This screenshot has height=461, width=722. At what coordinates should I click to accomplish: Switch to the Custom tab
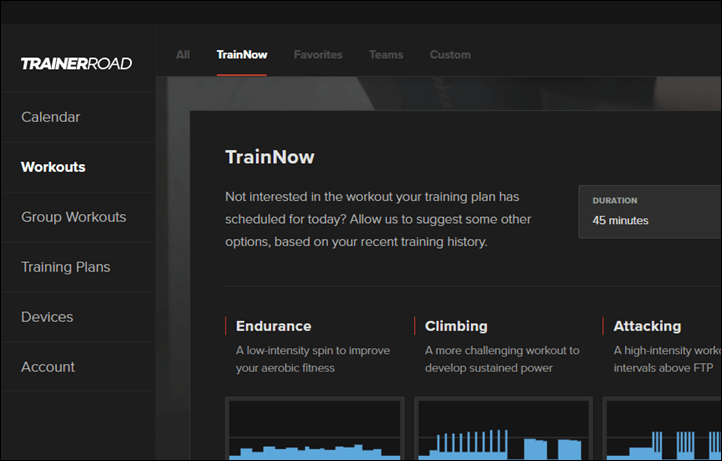pos(450,54)
